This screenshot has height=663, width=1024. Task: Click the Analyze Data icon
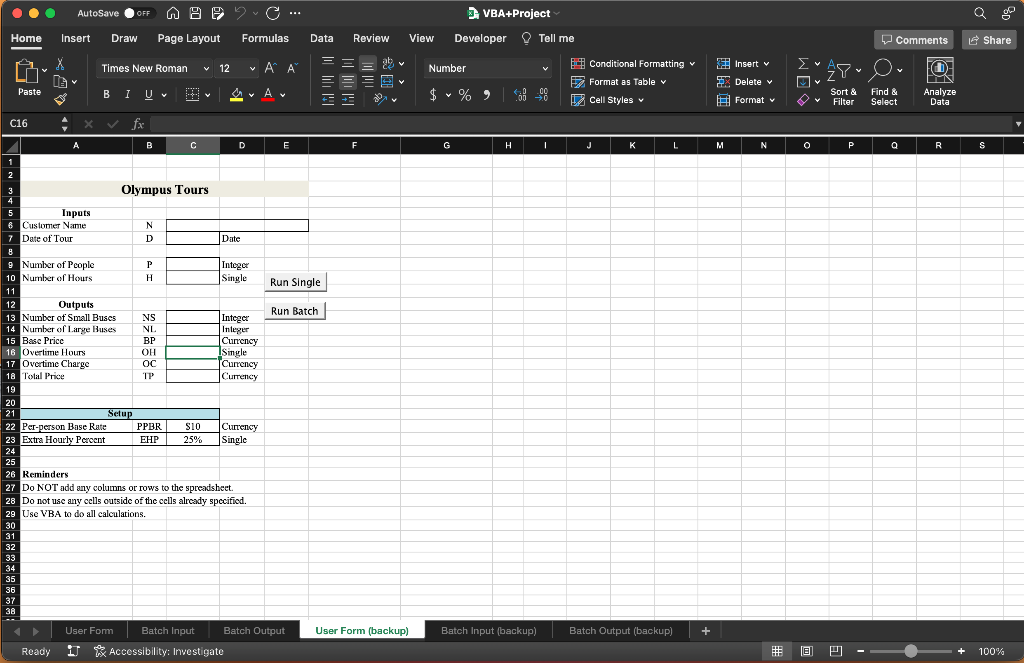click(x=939, y=71)
